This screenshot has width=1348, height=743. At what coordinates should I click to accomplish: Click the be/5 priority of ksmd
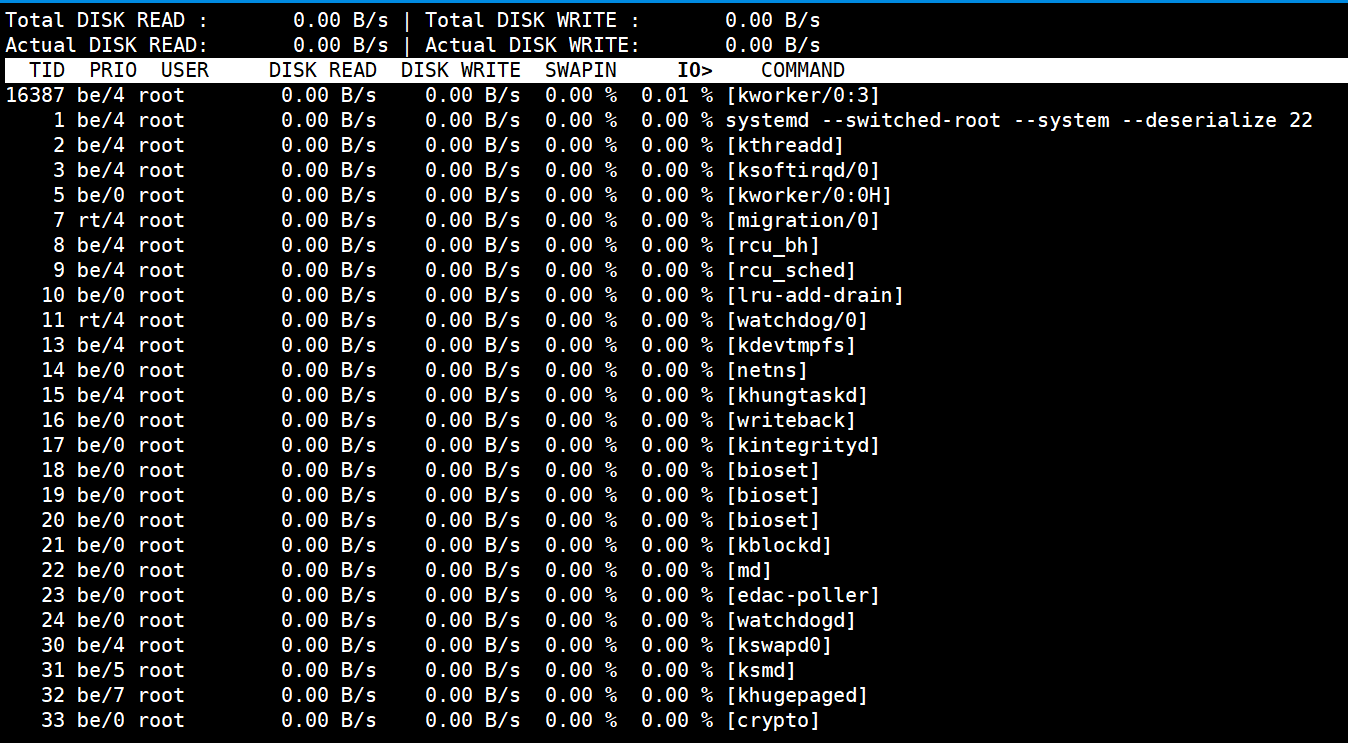click(101, 670)
